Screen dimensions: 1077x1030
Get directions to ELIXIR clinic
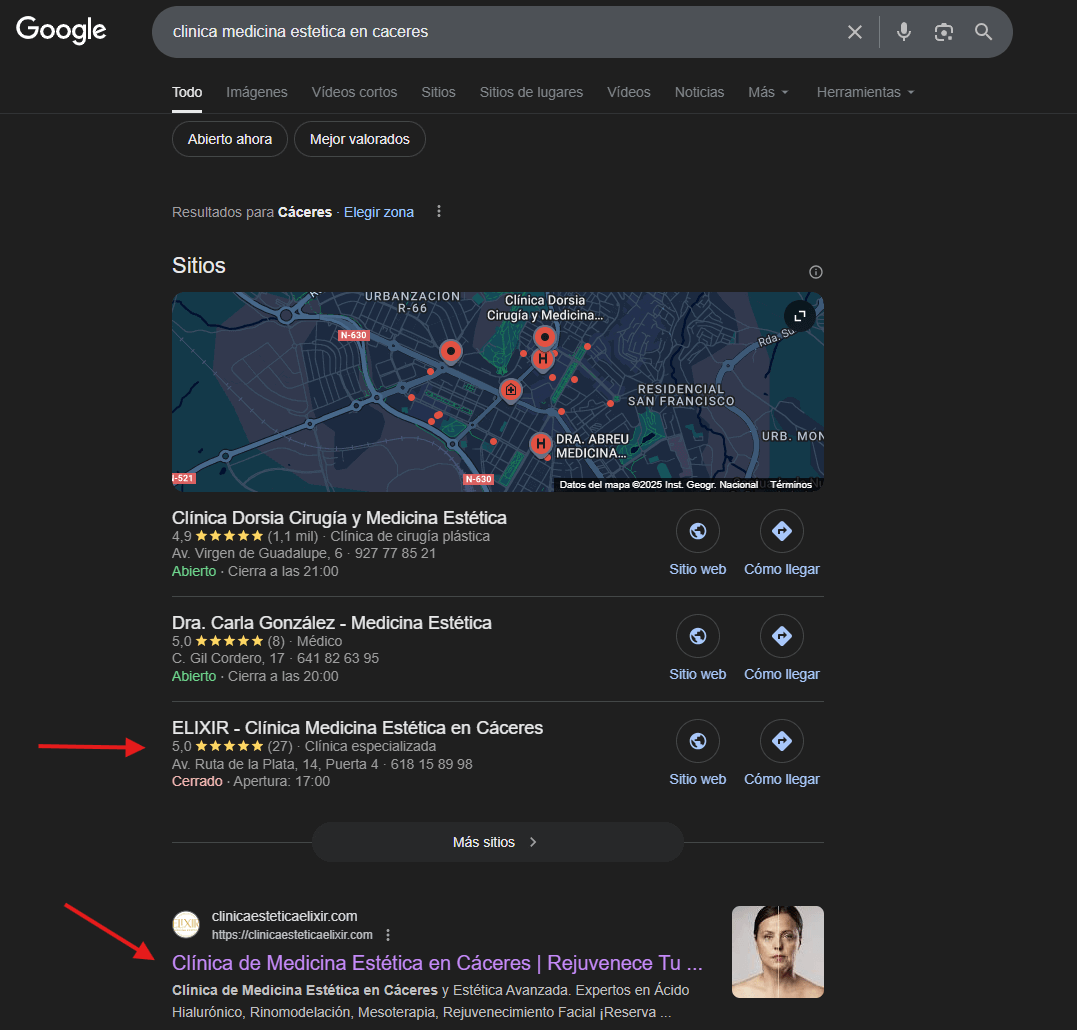coord(781,741)
